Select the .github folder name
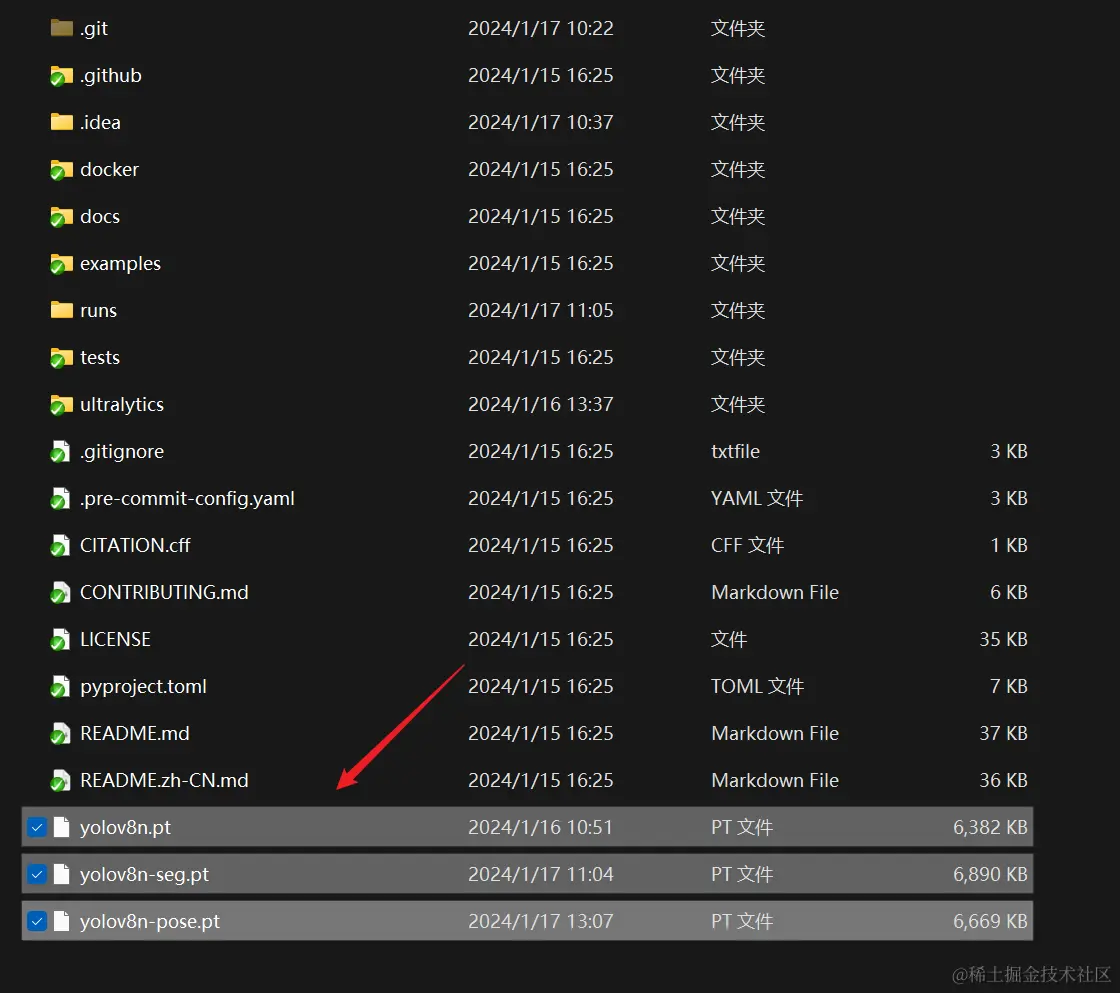This screenshot has width=1120, height=993. (x=111, y=76)
